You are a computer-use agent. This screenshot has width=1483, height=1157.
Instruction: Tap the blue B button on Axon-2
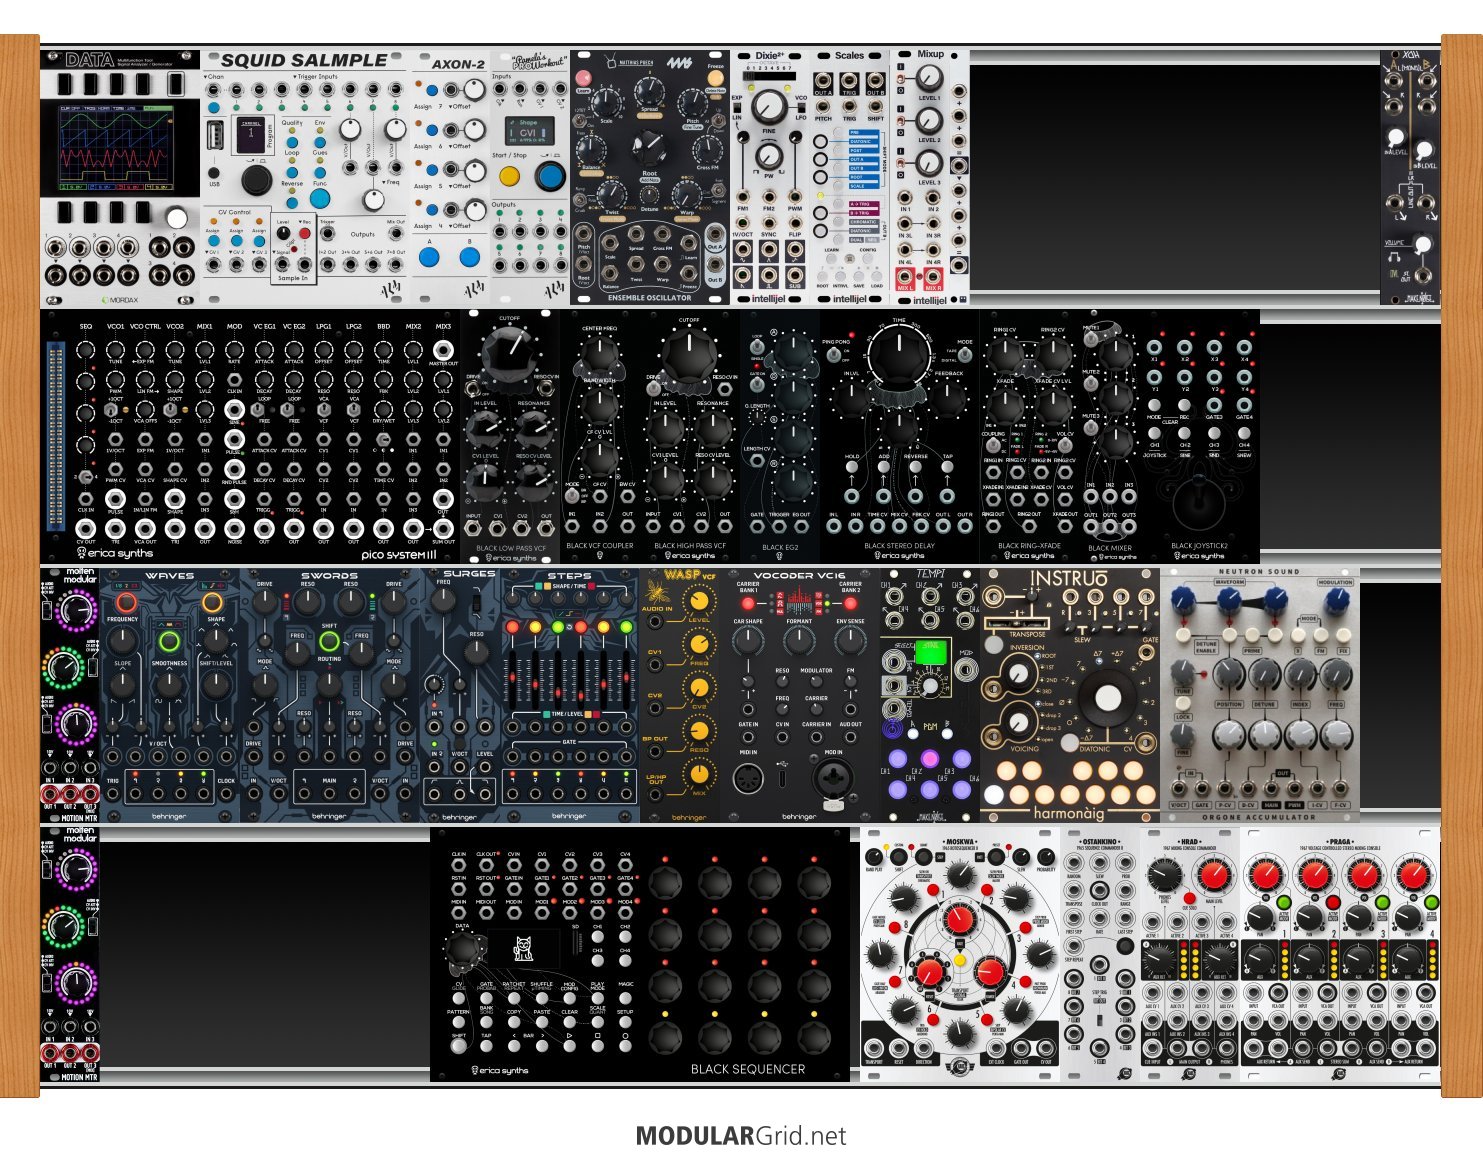coord(469,257)
